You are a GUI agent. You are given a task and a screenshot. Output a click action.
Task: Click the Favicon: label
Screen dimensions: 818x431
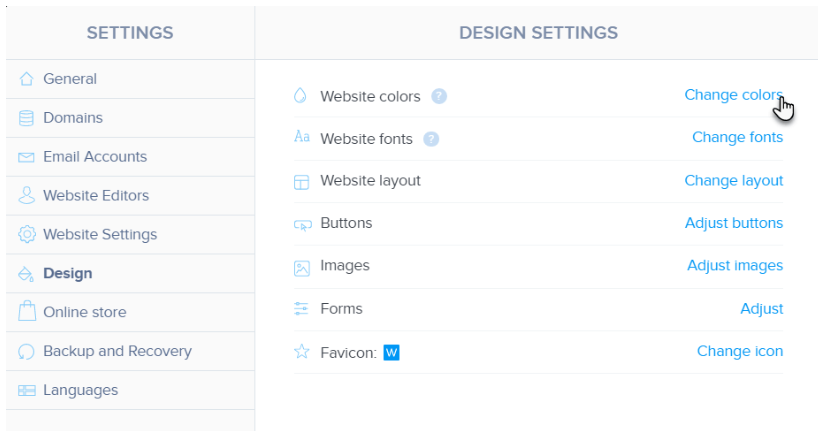[348, 353]
